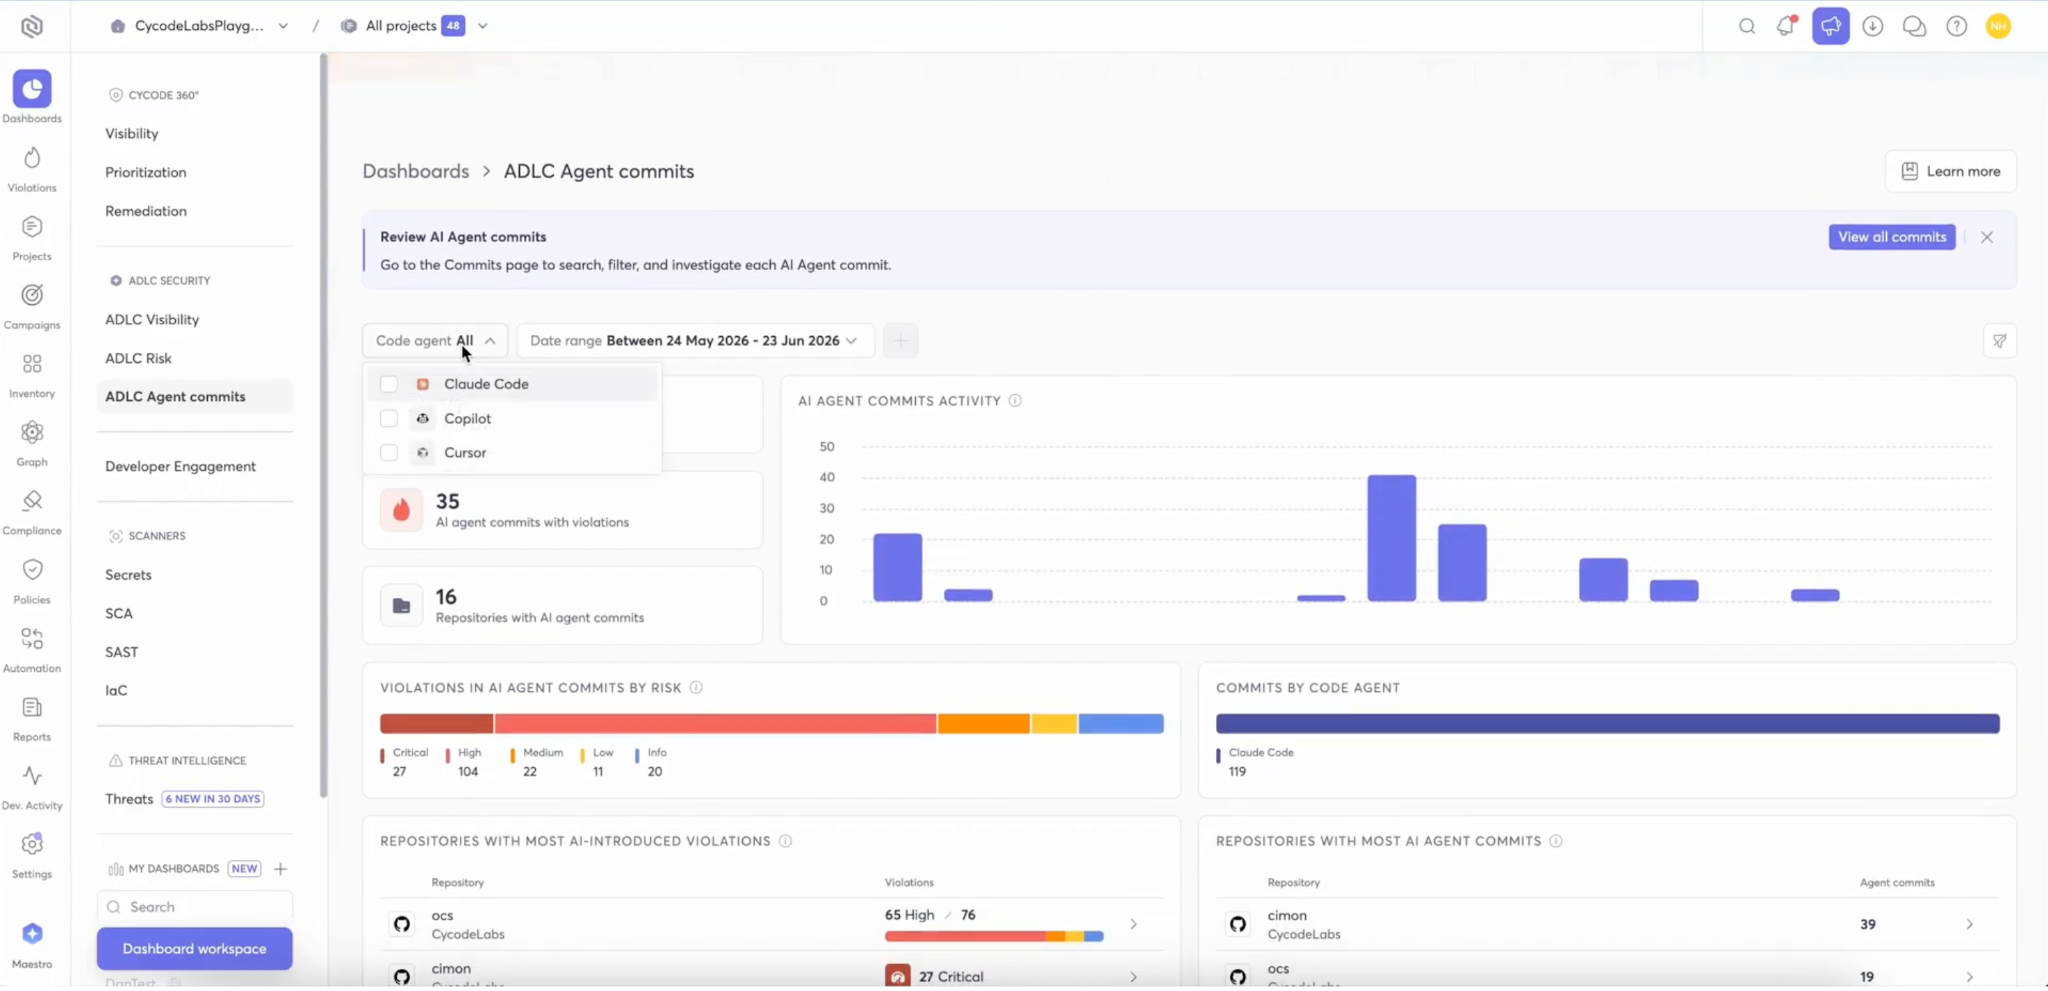The width and height of the screenshot is (2048, 991).
Task: Open Threats menu item
Action: coord(129,799)
